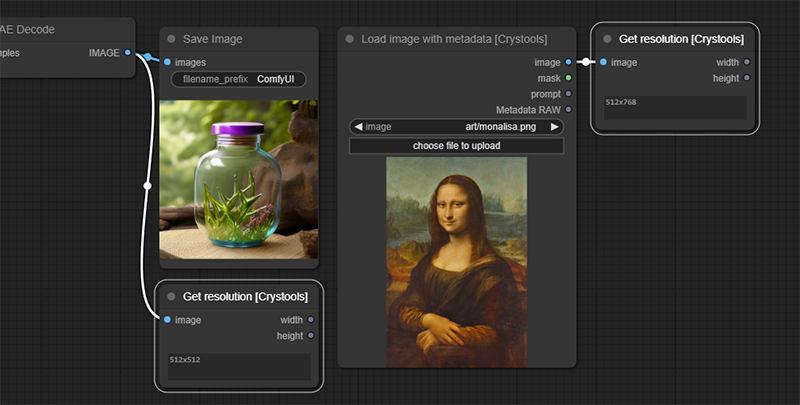800x405 pixels.
Task: Select previous image with left arrow
Action: [358, 127]
